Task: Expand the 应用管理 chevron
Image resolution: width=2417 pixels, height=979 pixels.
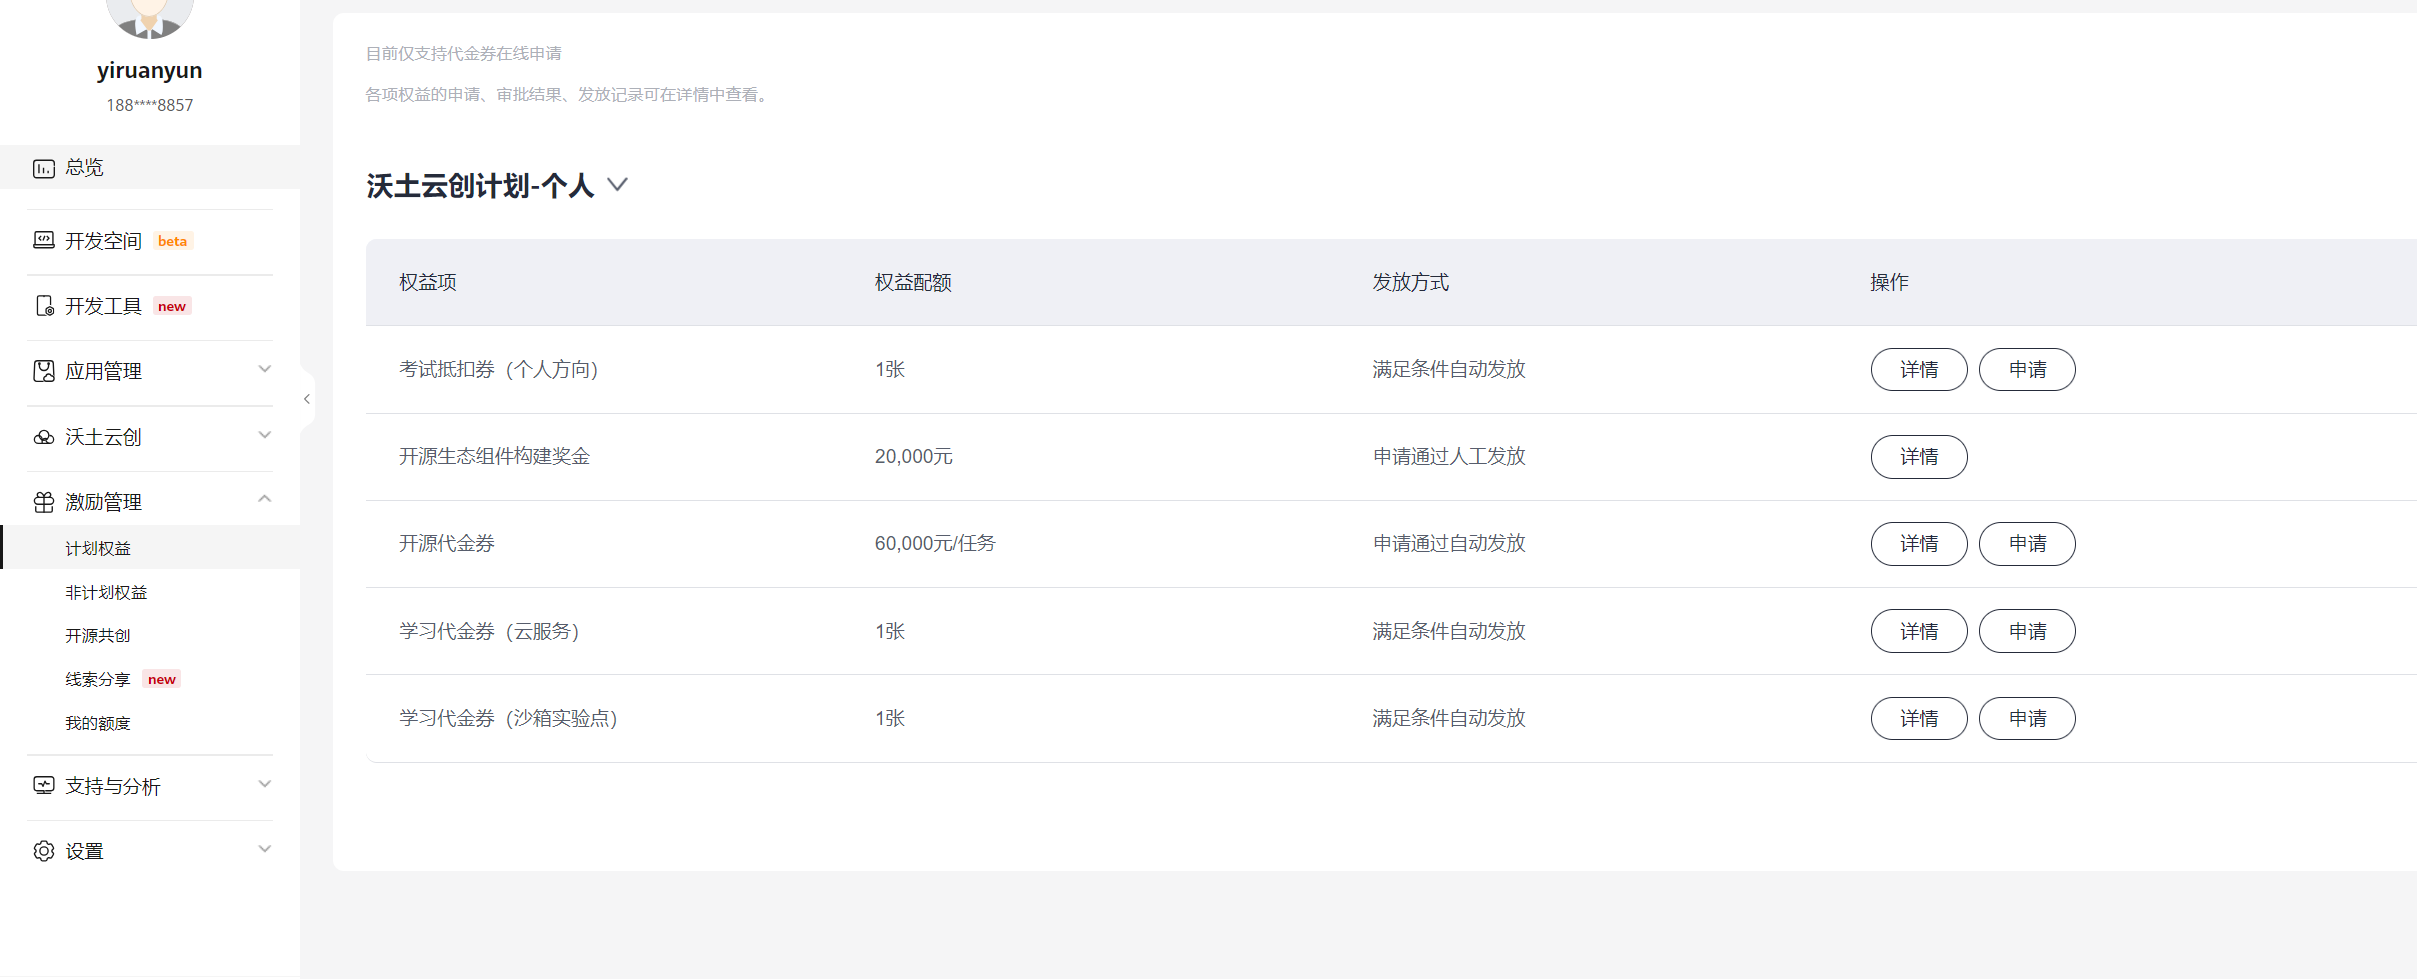Action: [x=265, y=369]
